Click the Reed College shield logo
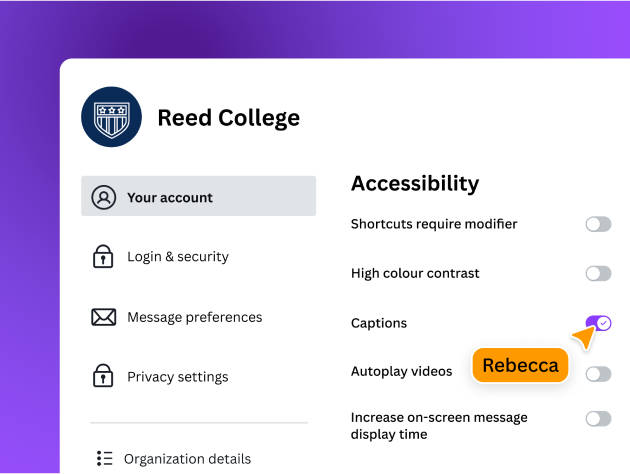630x474 pixels. [111, 117]
